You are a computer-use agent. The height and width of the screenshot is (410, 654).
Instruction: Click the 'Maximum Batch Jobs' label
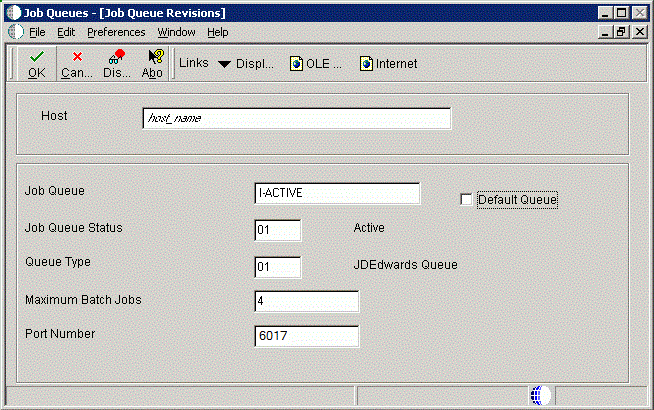pos(83,300)
